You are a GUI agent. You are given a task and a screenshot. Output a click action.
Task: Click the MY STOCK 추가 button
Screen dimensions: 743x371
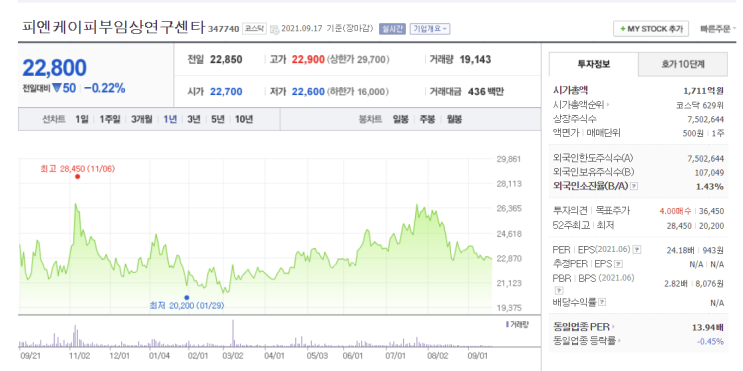point(651,29)
